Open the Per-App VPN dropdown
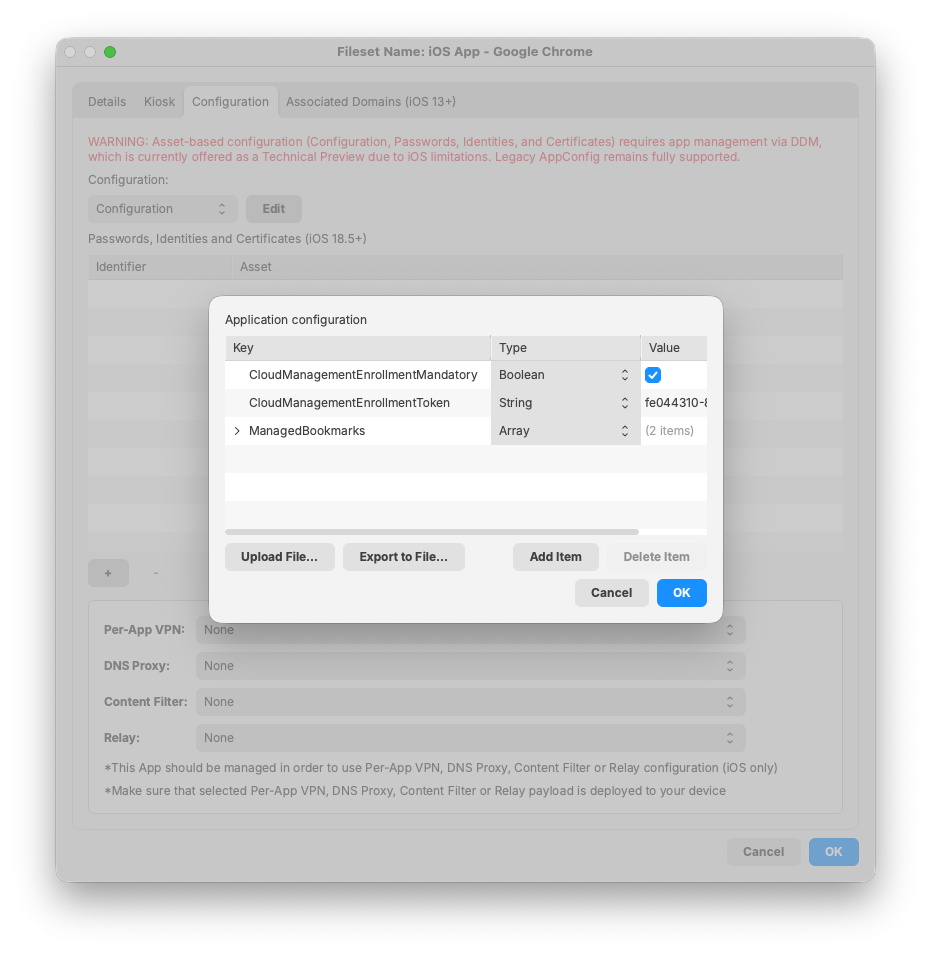 (470, 630)
